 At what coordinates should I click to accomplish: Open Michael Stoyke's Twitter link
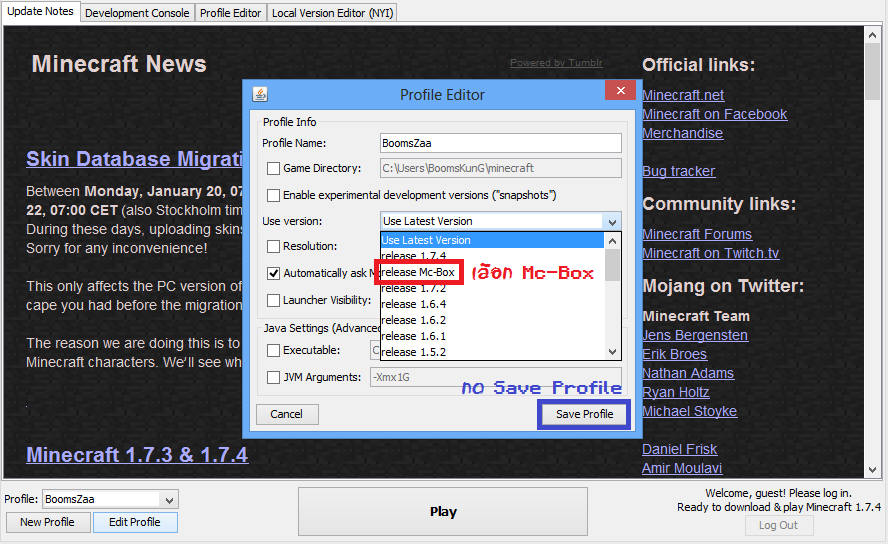click(690, 411)
